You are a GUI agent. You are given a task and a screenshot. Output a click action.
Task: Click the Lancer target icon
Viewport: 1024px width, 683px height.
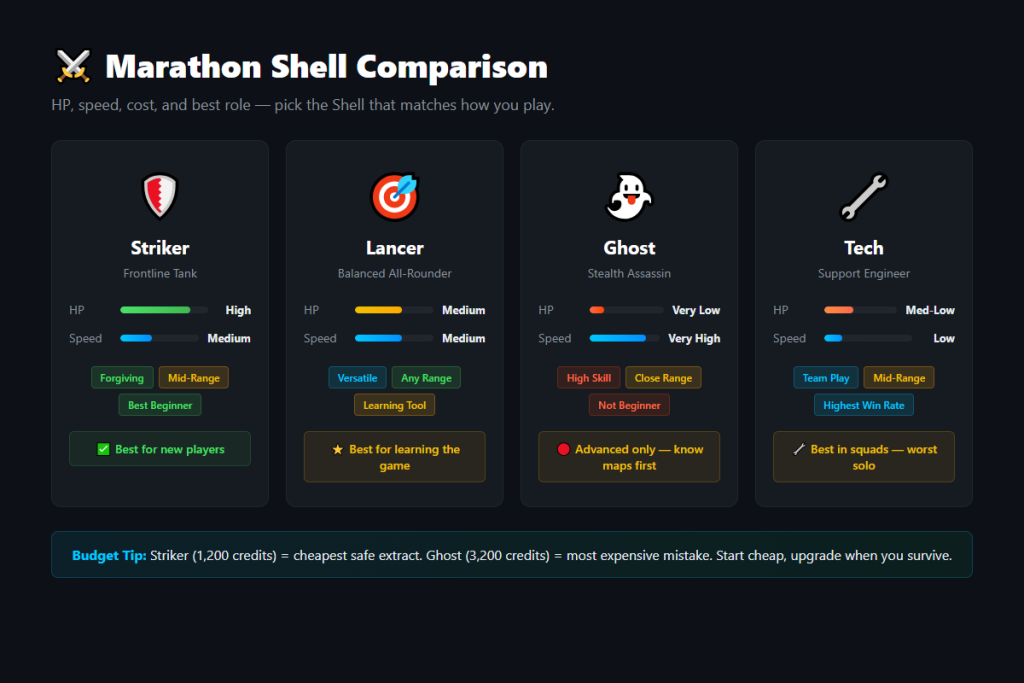394,196
